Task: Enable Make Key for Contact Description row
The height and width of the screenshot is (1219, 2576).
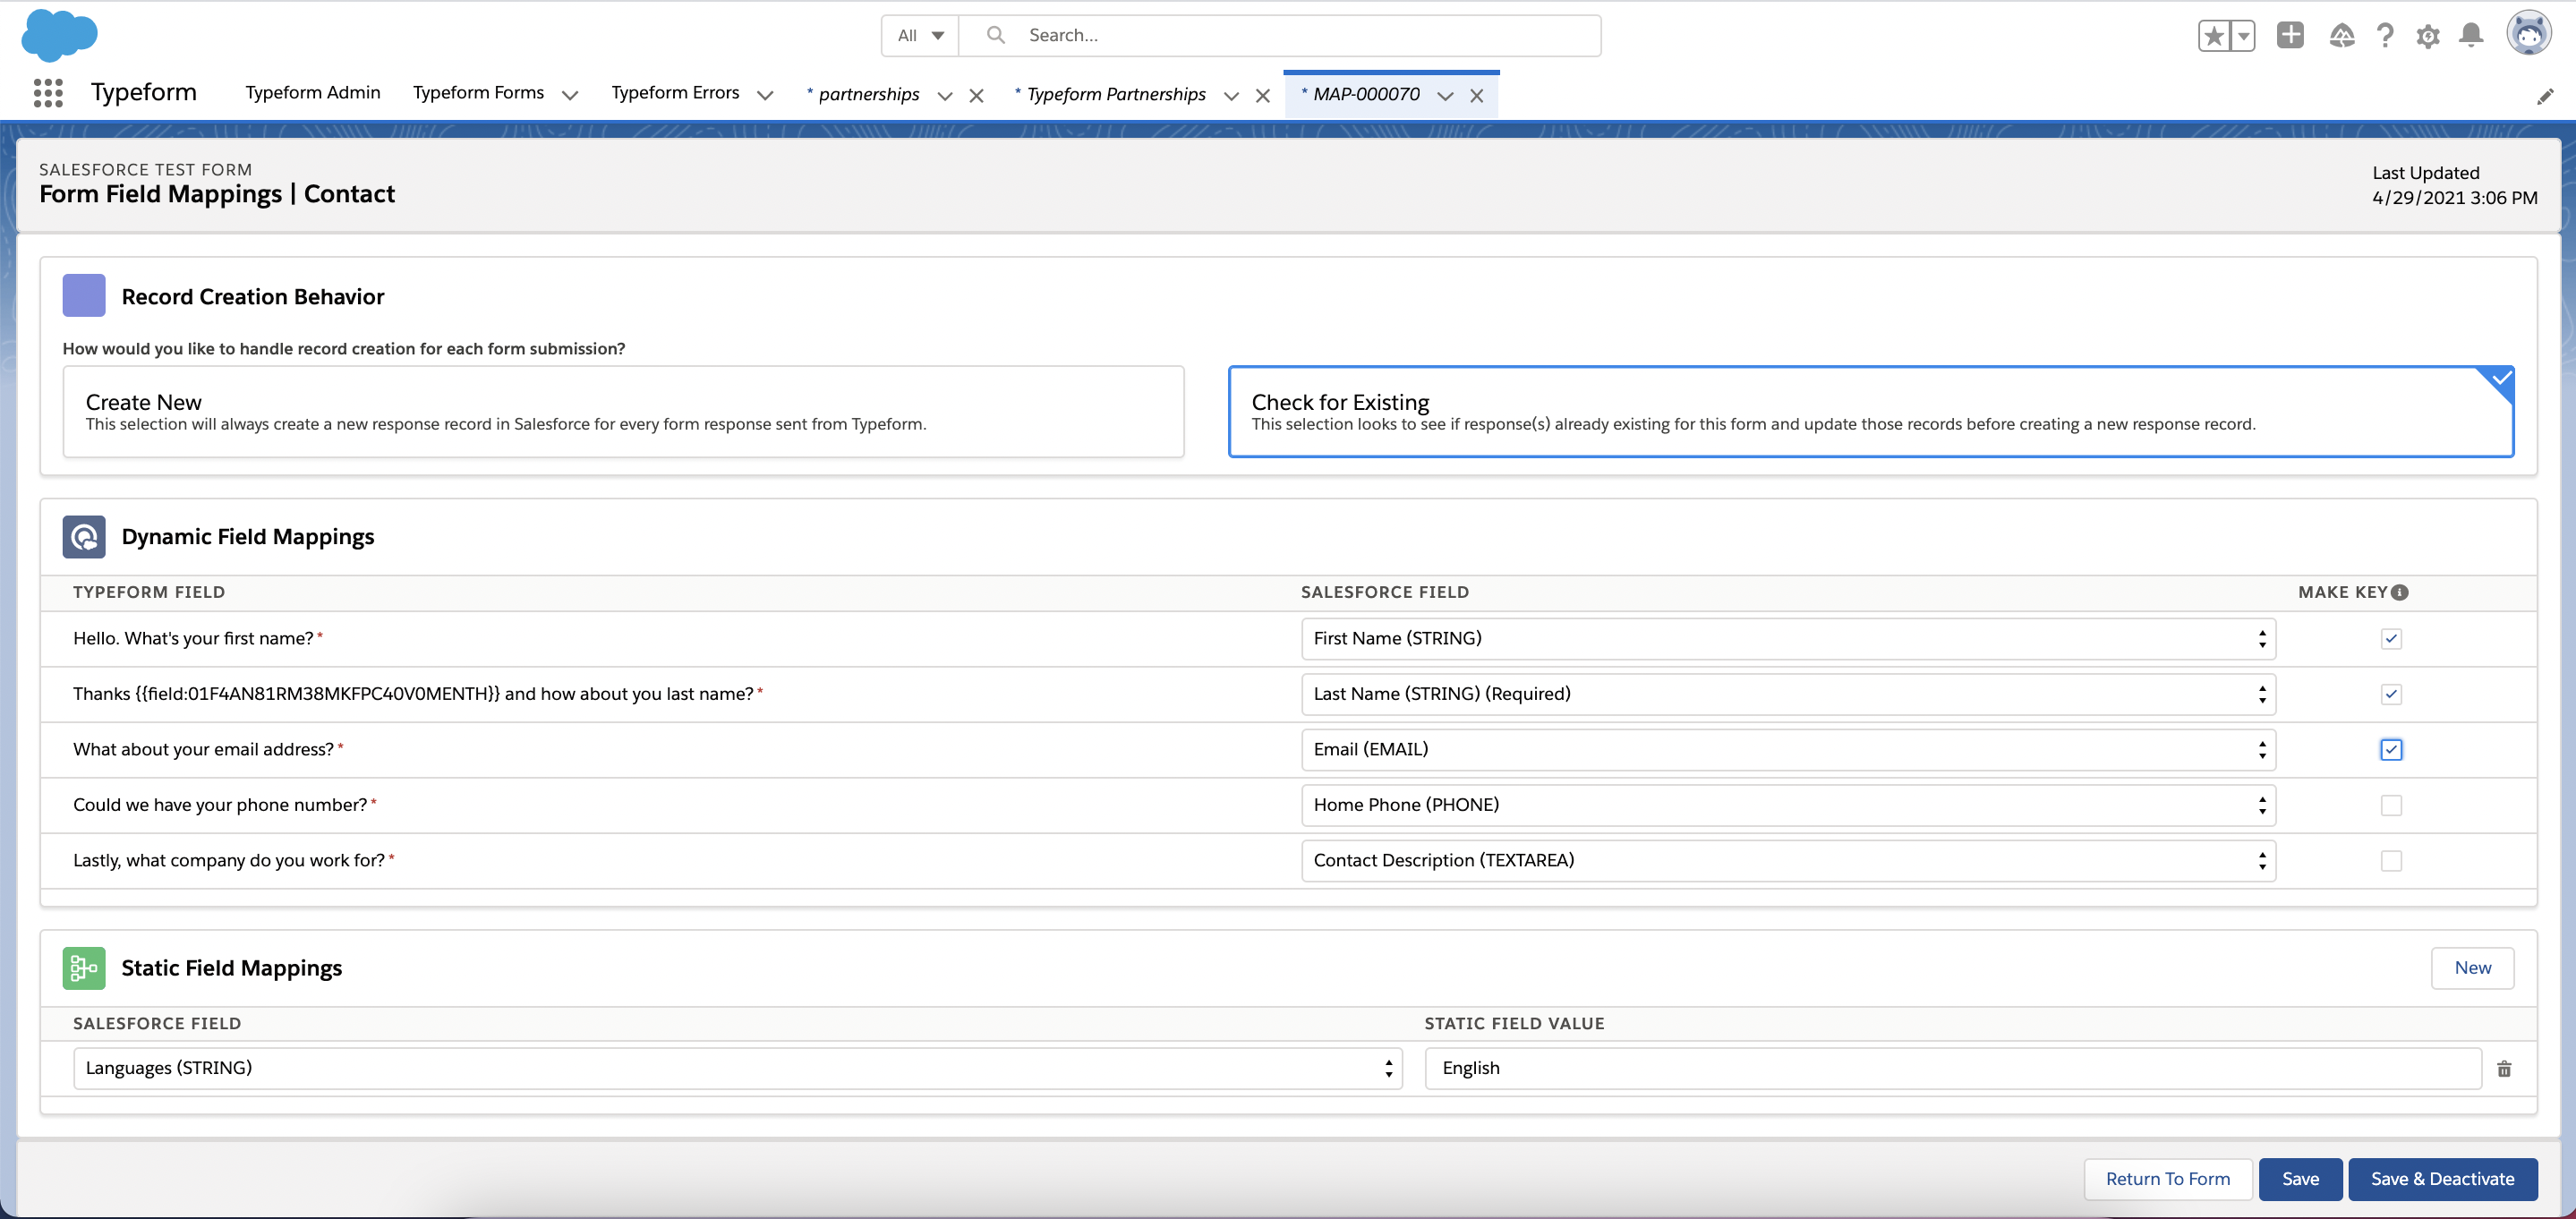Action: (2391, 861)
